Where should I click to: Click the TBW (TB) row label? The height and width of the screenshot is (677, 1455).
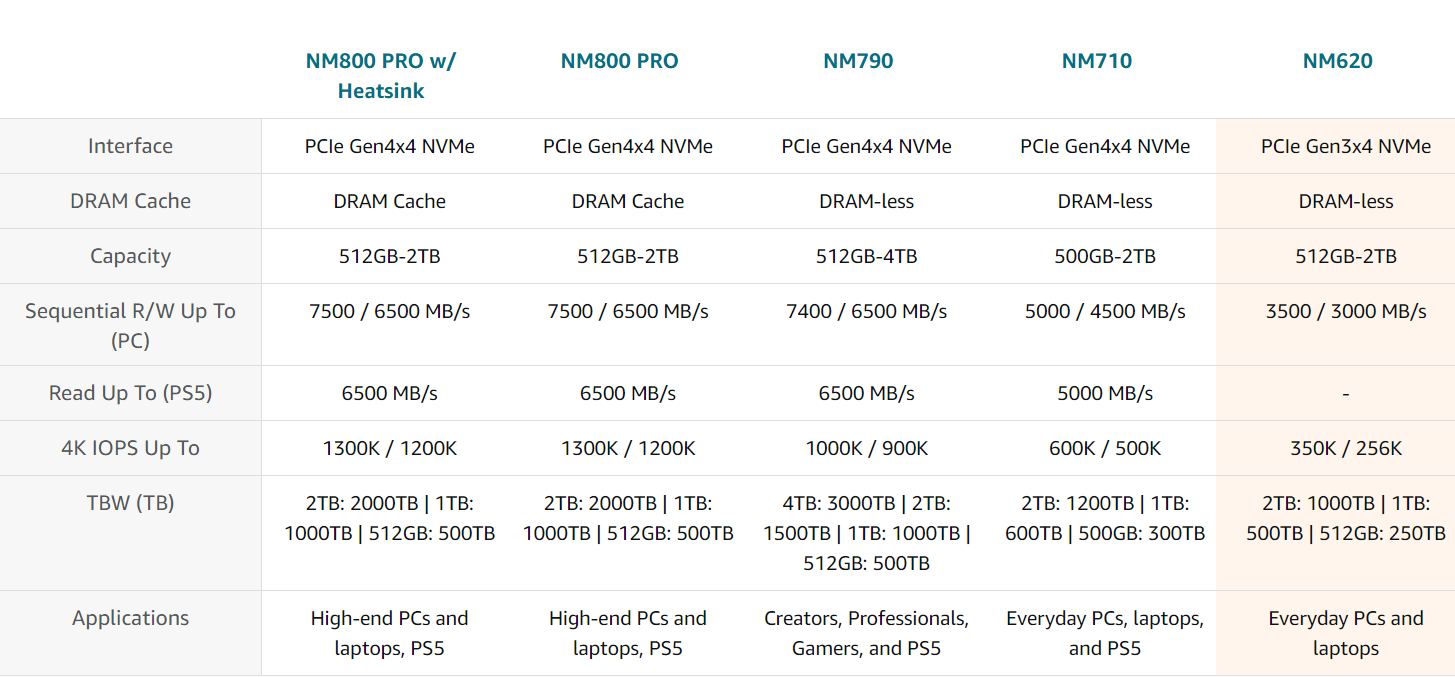click(x=130, y=503)
